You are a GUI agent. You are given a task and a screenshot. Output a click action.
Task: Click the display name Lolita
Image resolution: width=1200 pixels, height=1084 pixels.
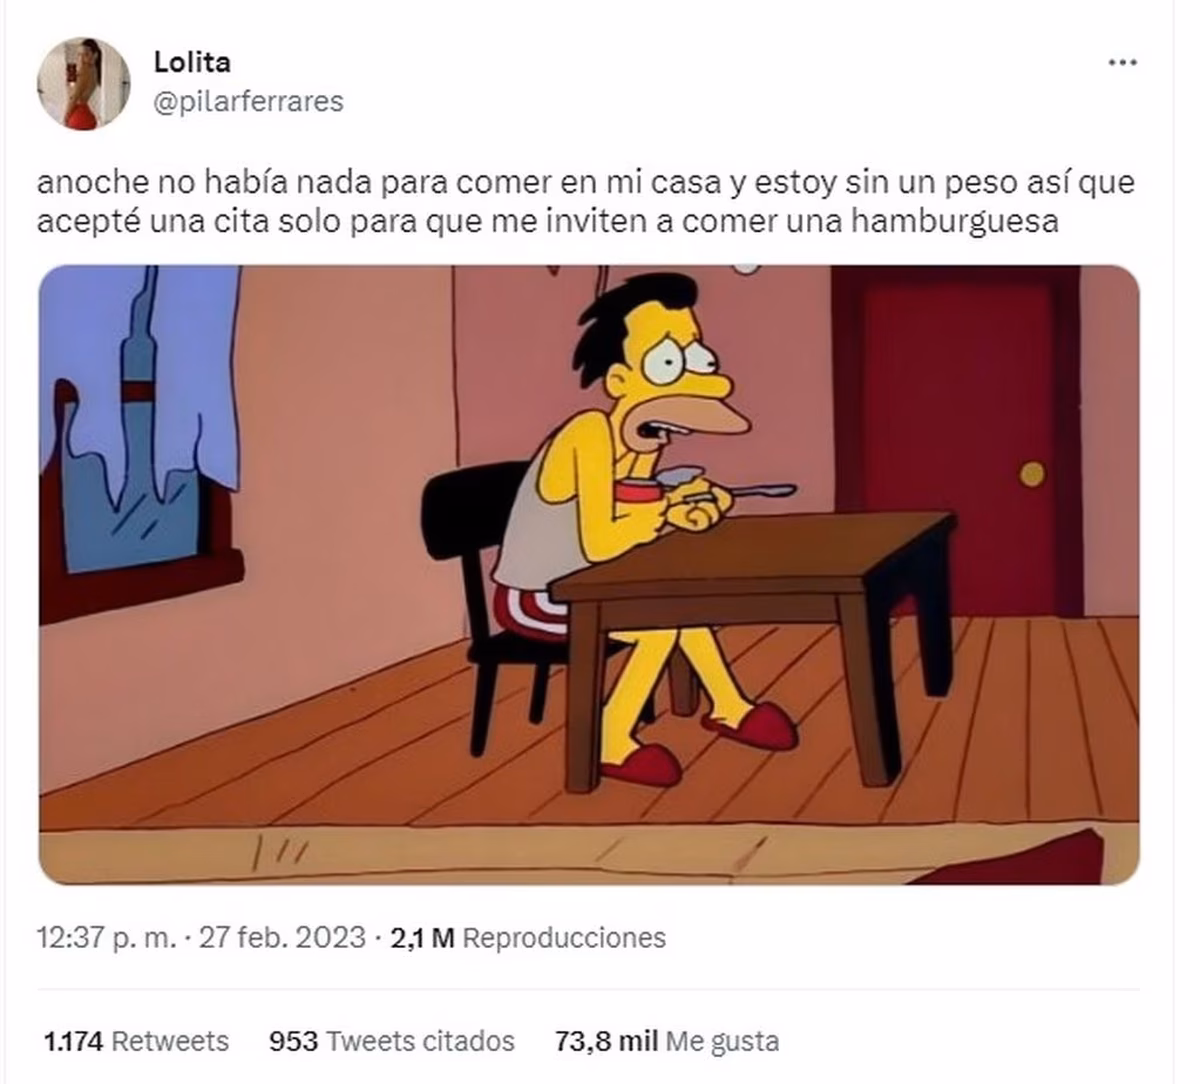pyautogui.click(x=192, y=62)
